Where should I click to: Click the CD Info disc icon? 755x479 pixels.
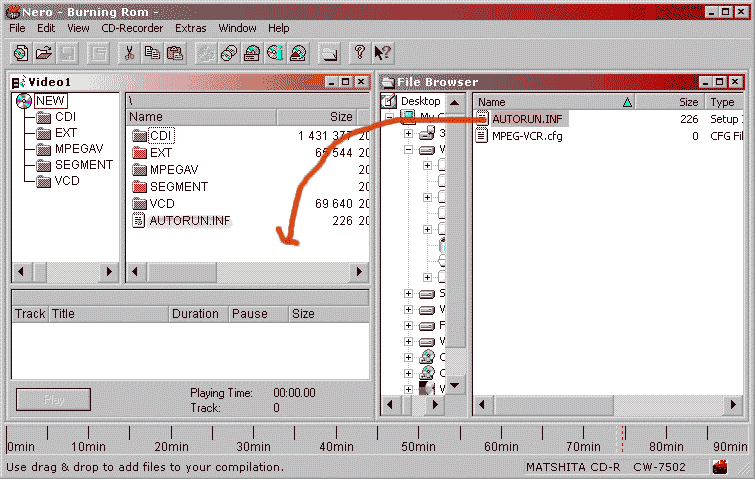[x=275, y=53]
